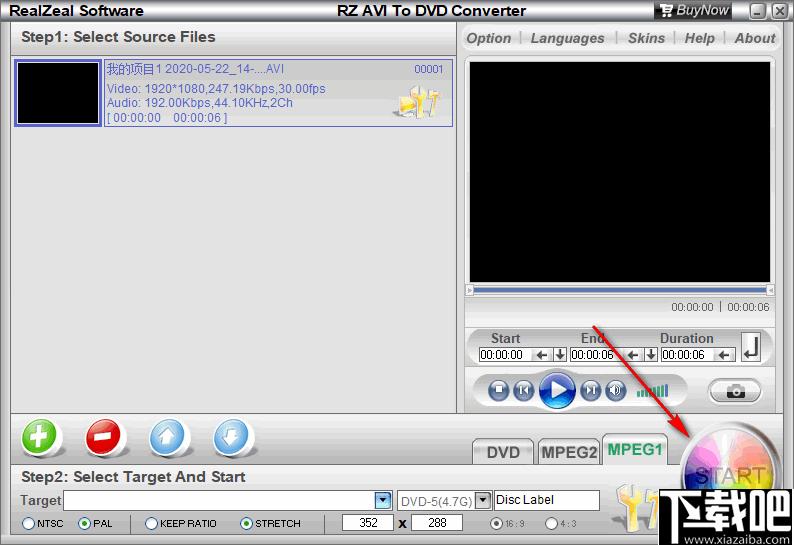794x545 pixels.
Task: Move selected file up in list
Action: [167, 437]
